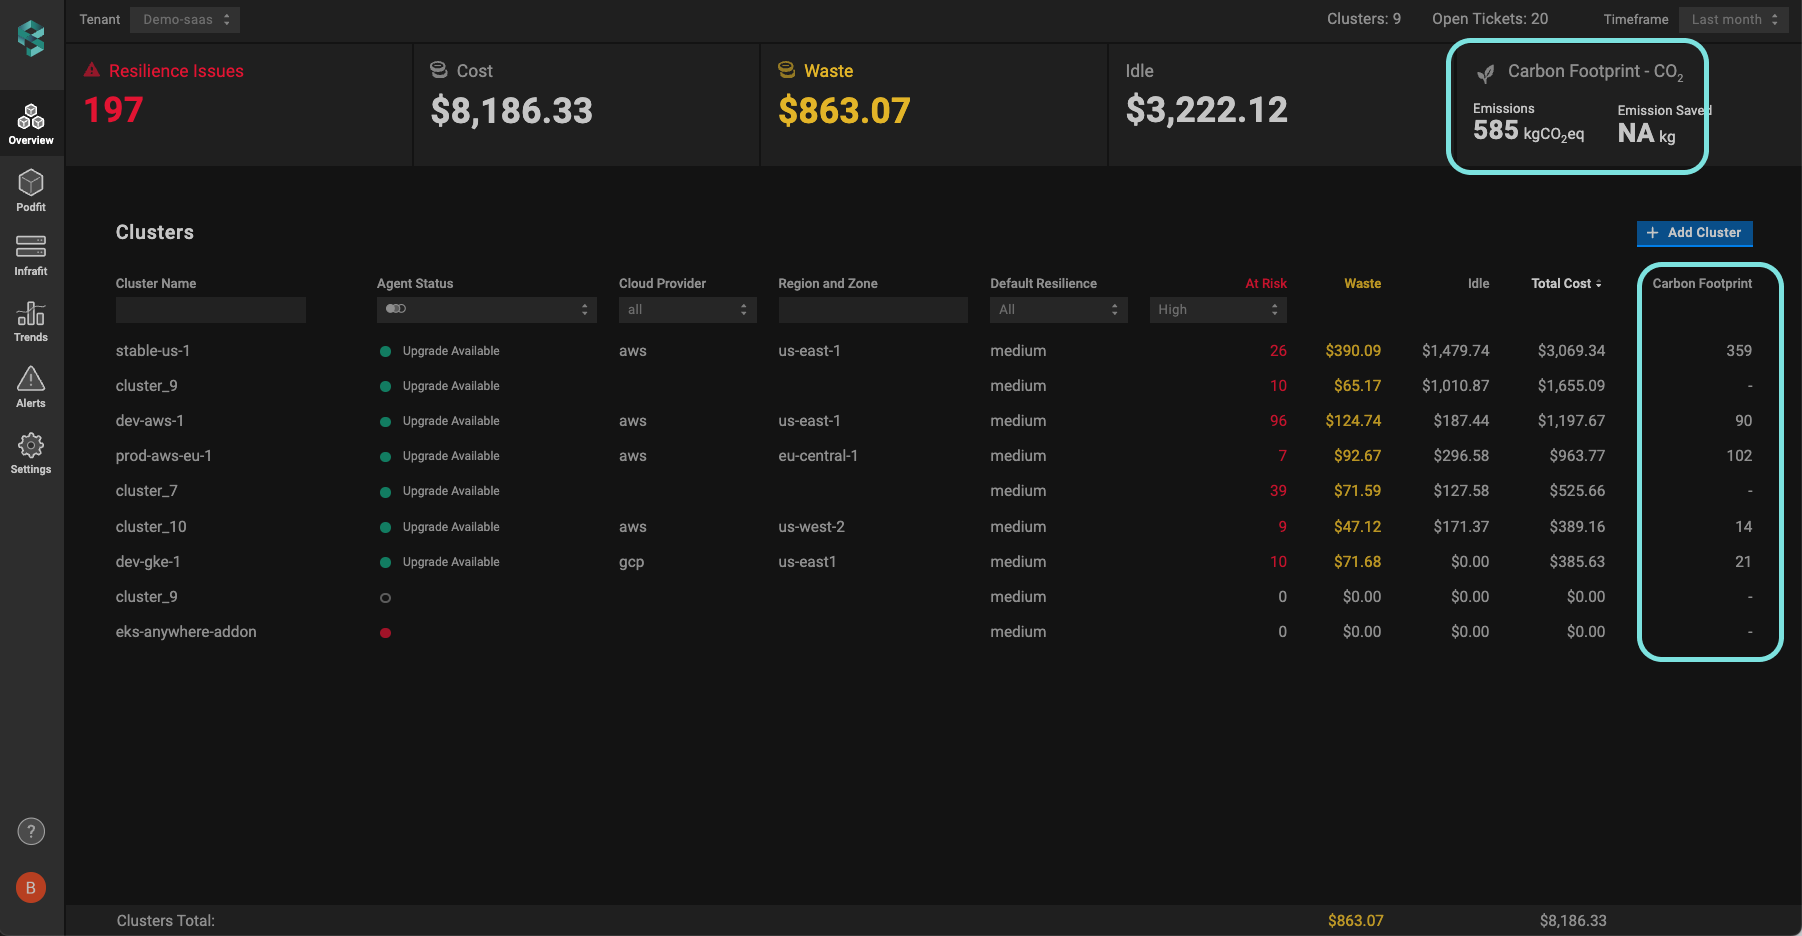Open the Tenant Demo-saas dropdown
This screenshot has height=936, width=1802.
(x=186, y=20)
